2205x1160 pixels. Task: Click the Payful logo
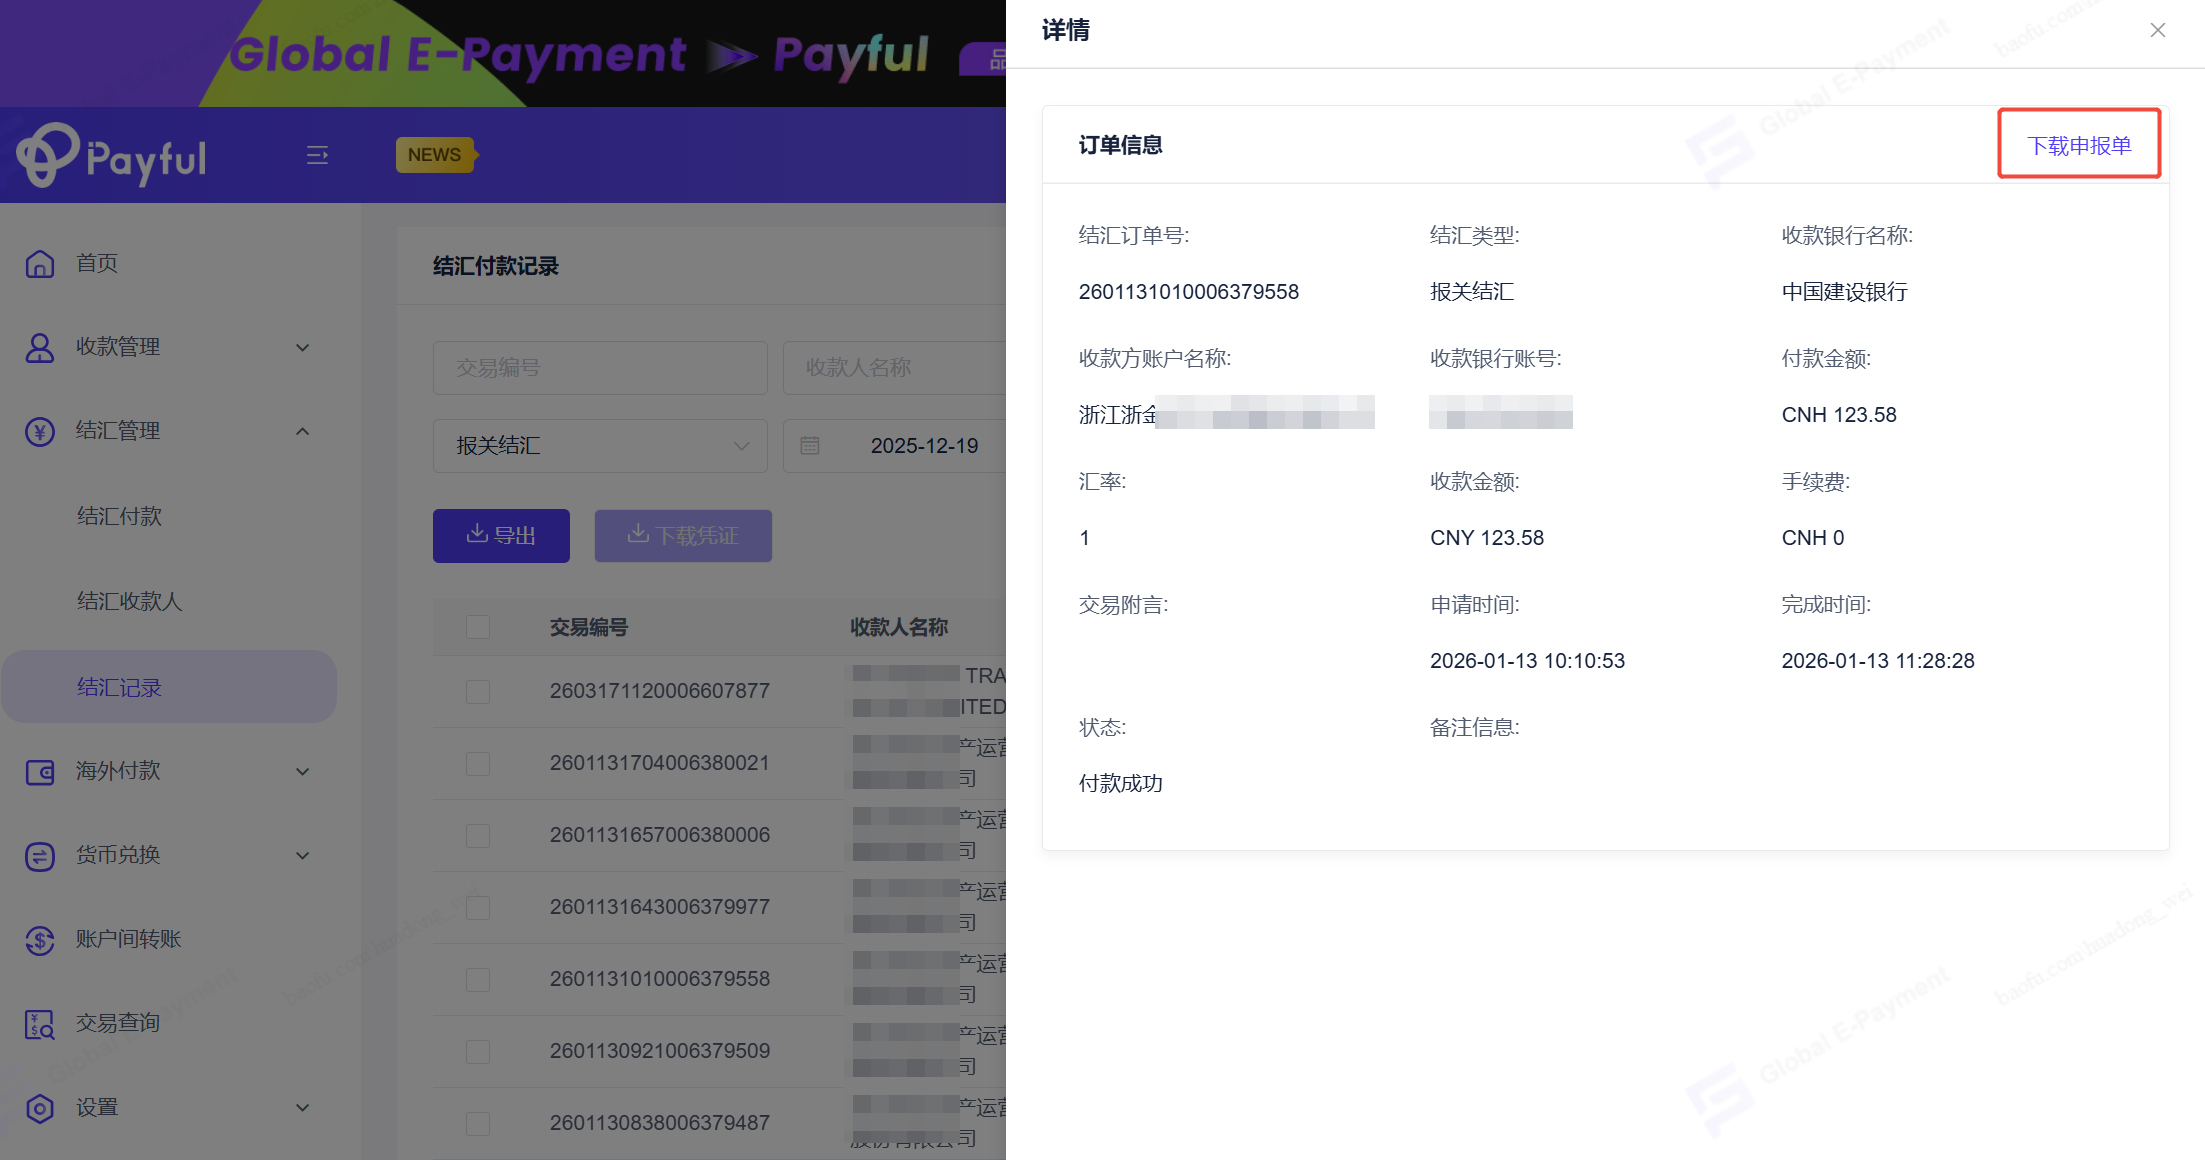click(x=112, y=156)
